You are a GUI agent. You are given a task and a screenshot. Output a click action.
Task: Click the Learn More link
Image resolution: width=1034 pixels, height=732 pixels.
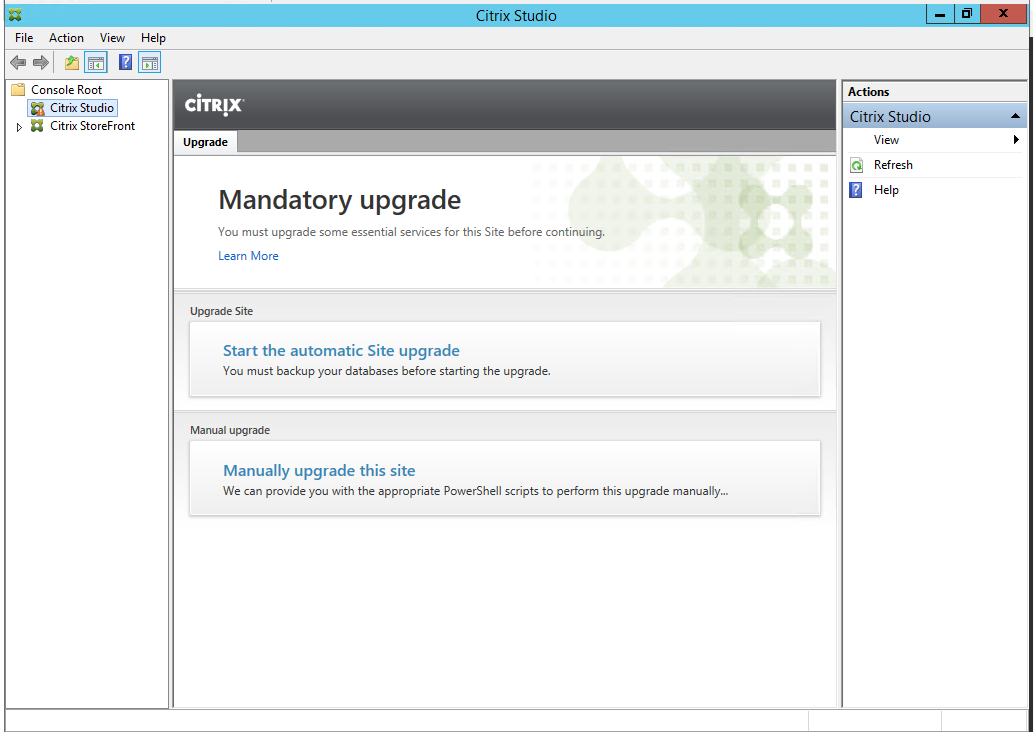248,256
